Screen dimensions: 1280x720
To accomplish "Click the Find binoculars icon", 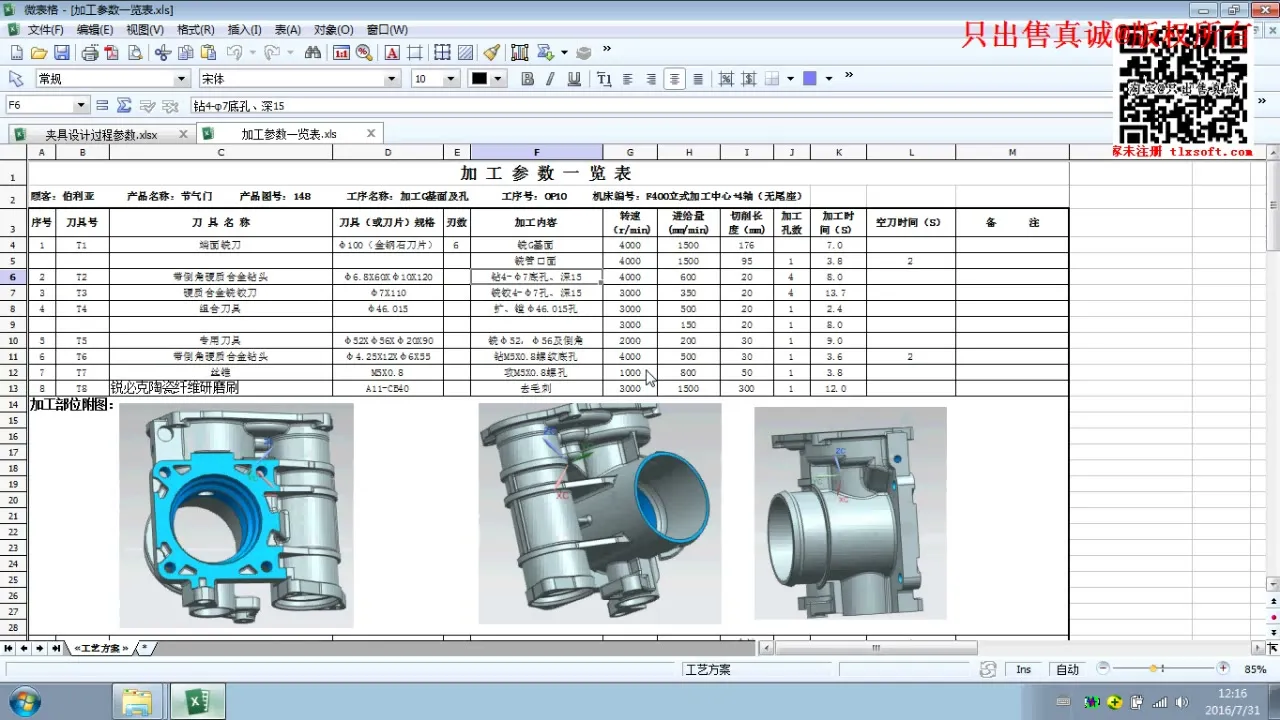I will click(312, 53).
